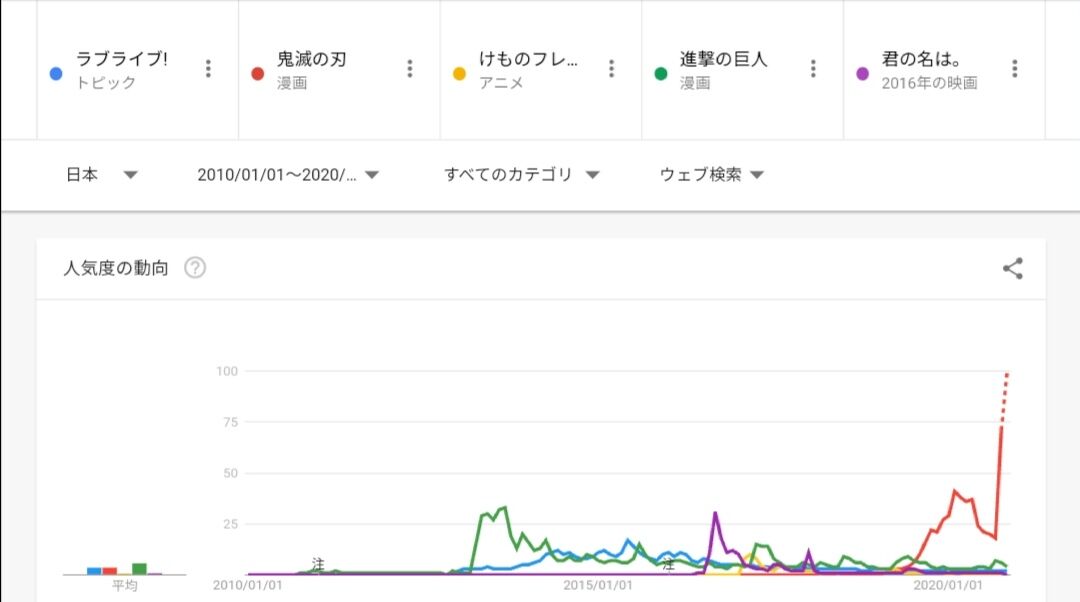
Task: Open more options for 進撃の巨人 term
Action: [813, 69]
